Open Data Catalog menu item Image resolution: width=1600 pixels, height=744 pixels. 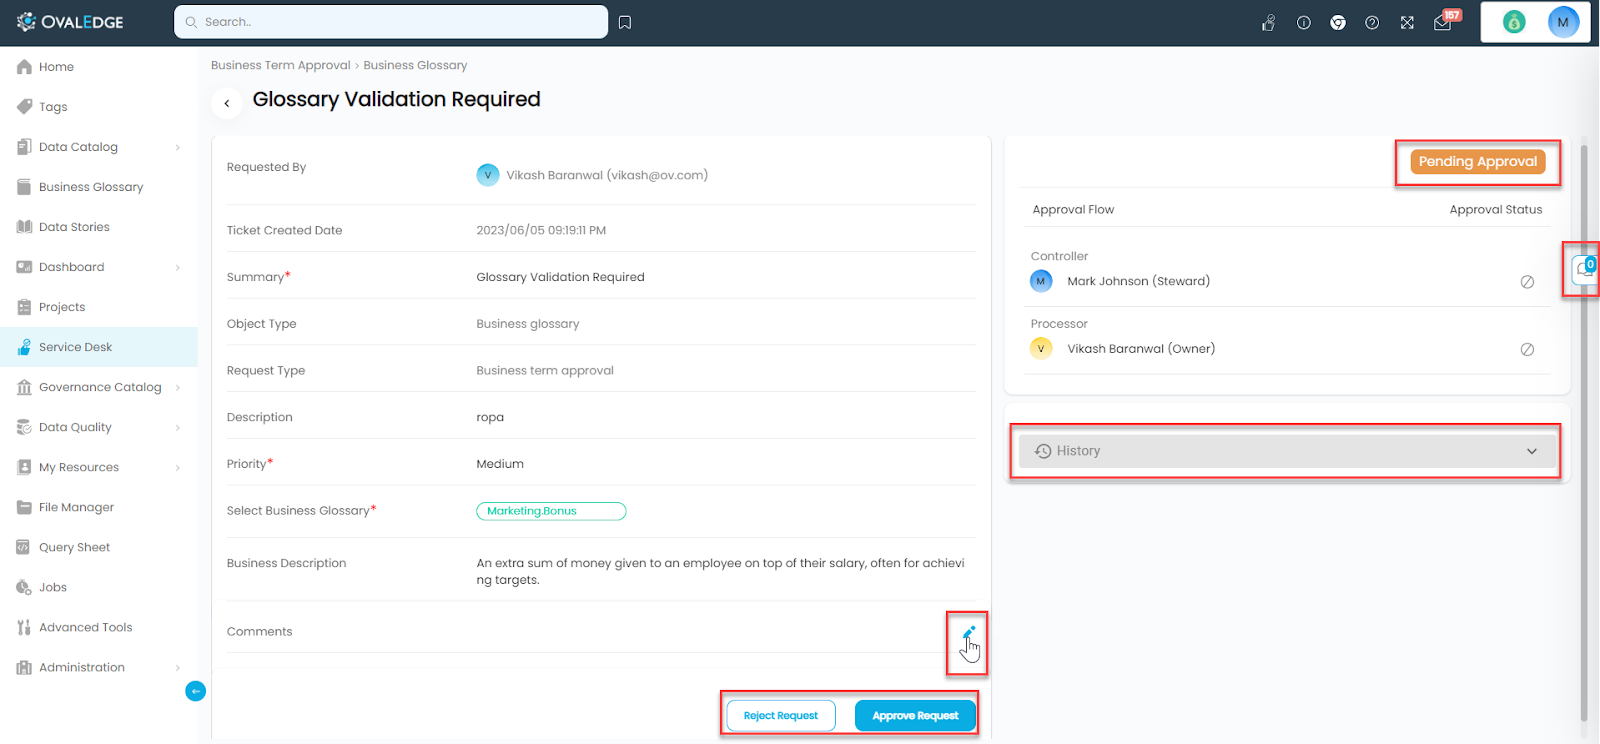(99, 147)
